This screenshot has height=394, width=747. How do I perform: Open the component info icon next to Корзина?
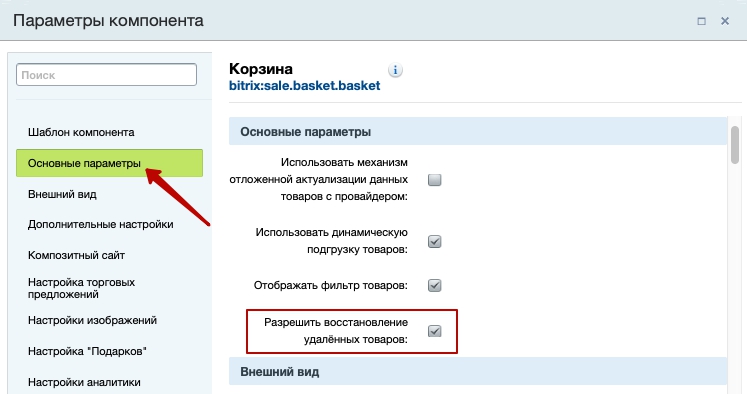pyautogui.click(x=395, y=71)
